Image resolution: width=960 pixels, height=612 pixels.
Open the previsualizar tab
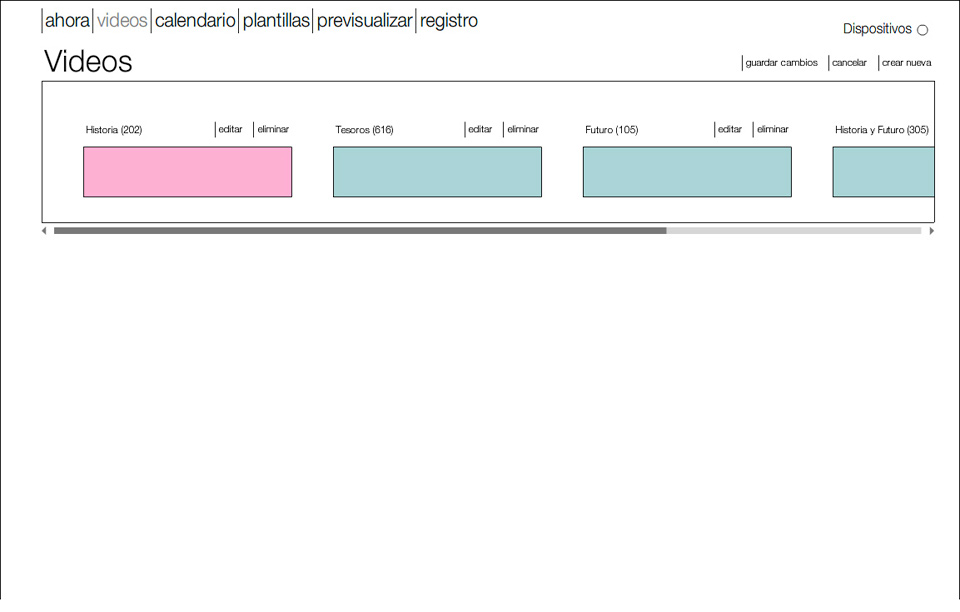pyautogui.click(x=364, y=21)
